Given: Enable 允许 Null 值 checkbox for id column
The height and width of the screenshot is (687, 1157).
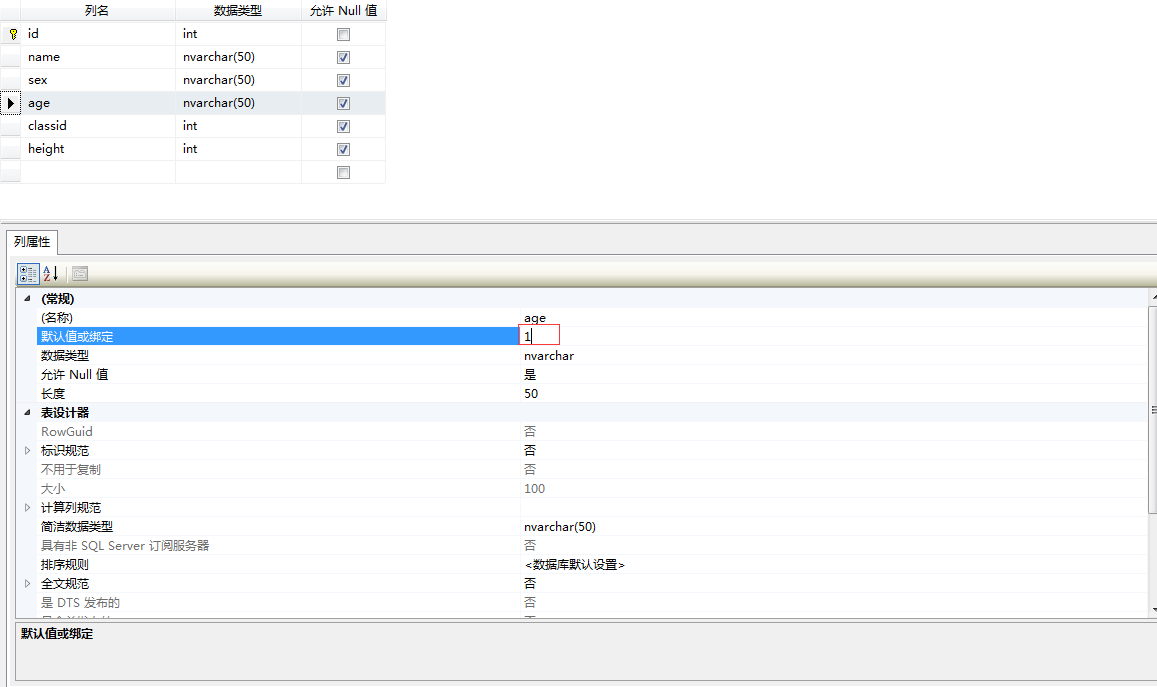Looking at the screenshot, I should 343,33.
